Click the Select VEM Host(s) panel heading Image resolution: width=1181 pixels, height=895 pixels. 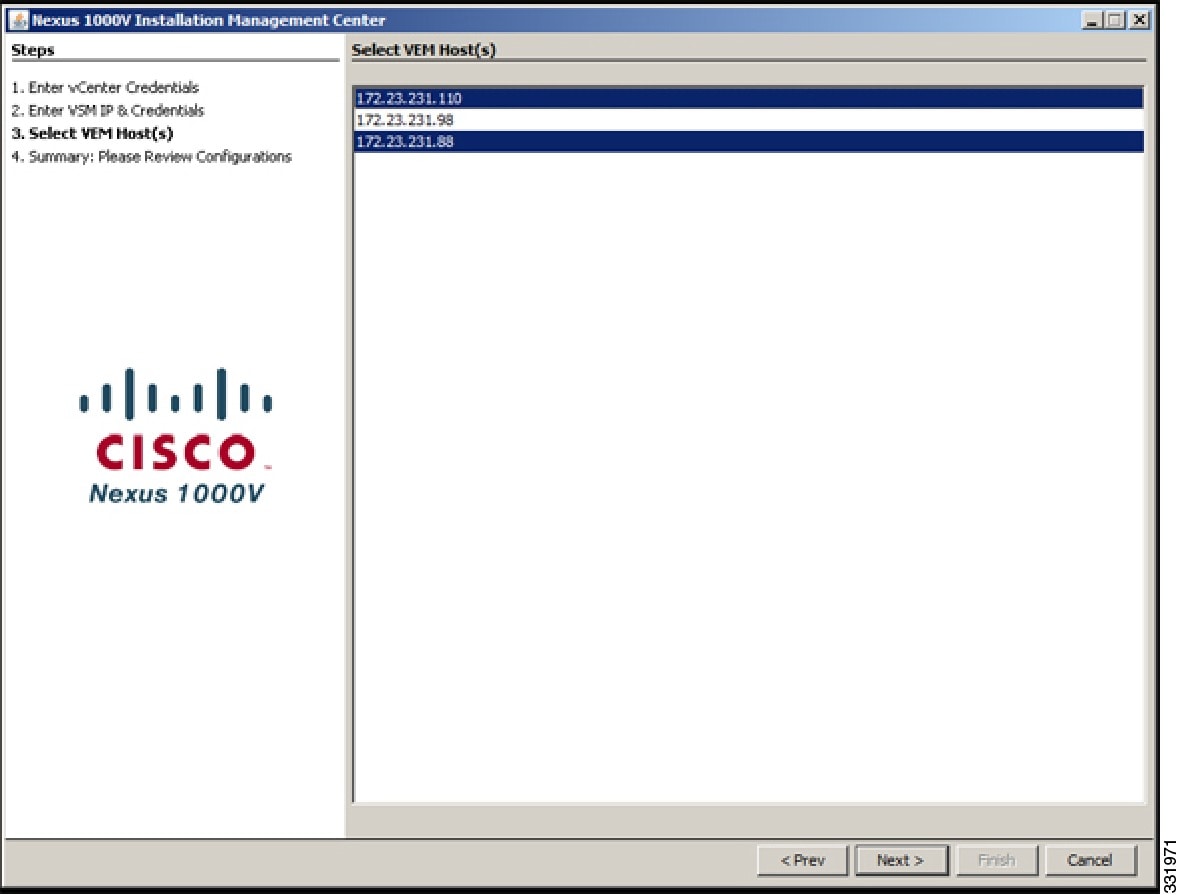[x=423, y=50]
